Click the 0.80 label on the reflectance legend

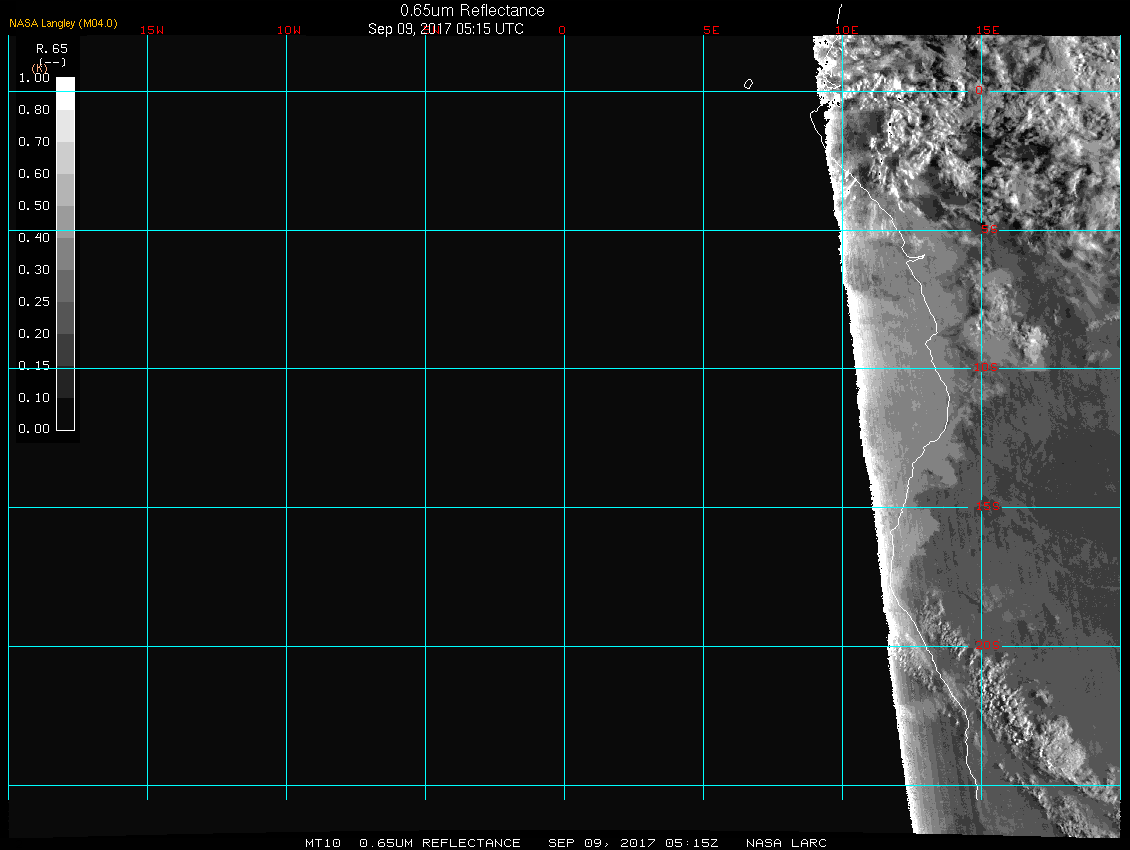click(x=34, y=110)
